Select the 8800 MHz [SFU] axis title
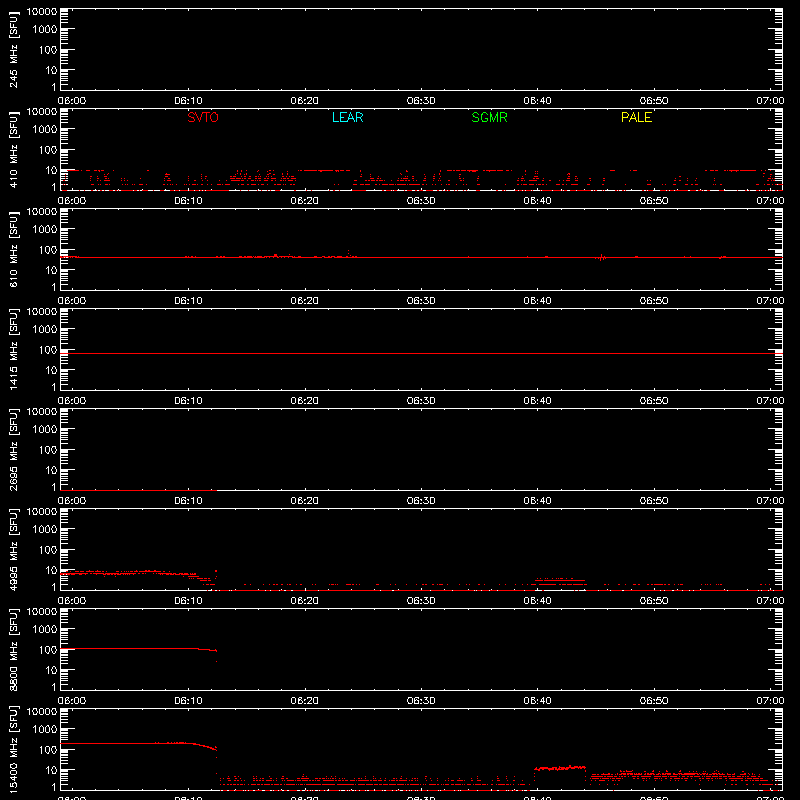The image size is (800, 800). pos(13,649)
